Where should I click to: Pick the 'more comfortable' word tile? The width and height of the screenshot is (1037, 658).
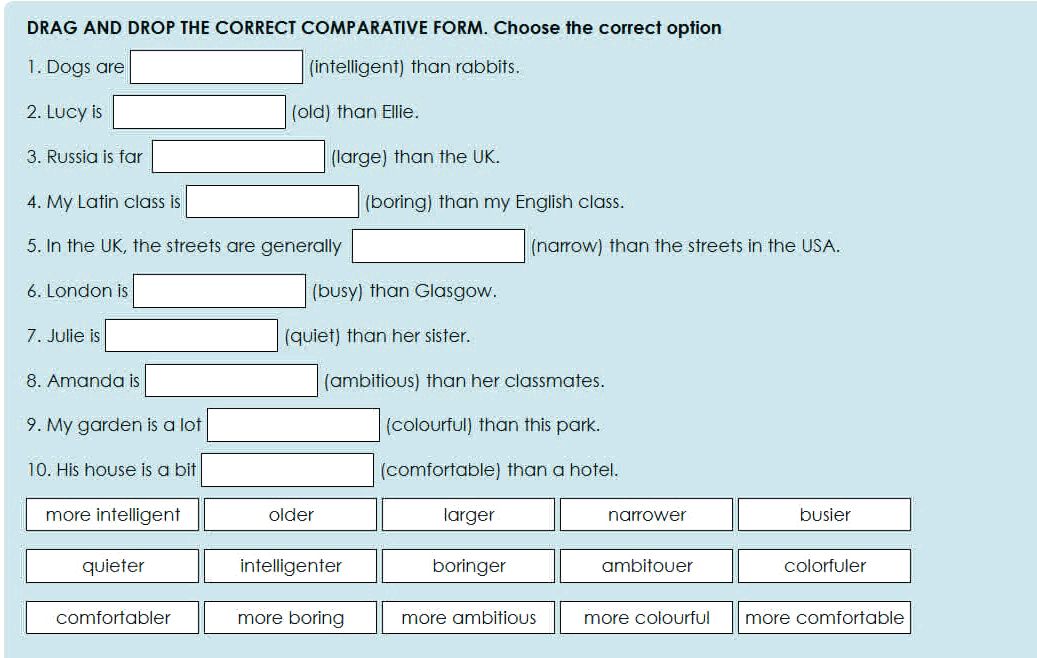[x=824, y=617]
